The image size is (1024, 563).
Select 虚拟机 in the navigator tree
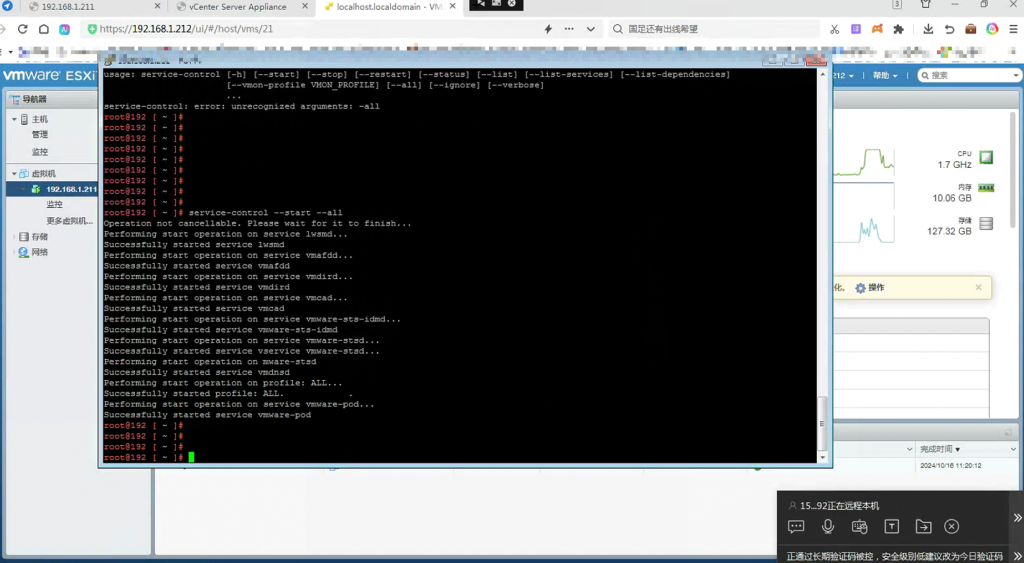[x=43, y=174]
